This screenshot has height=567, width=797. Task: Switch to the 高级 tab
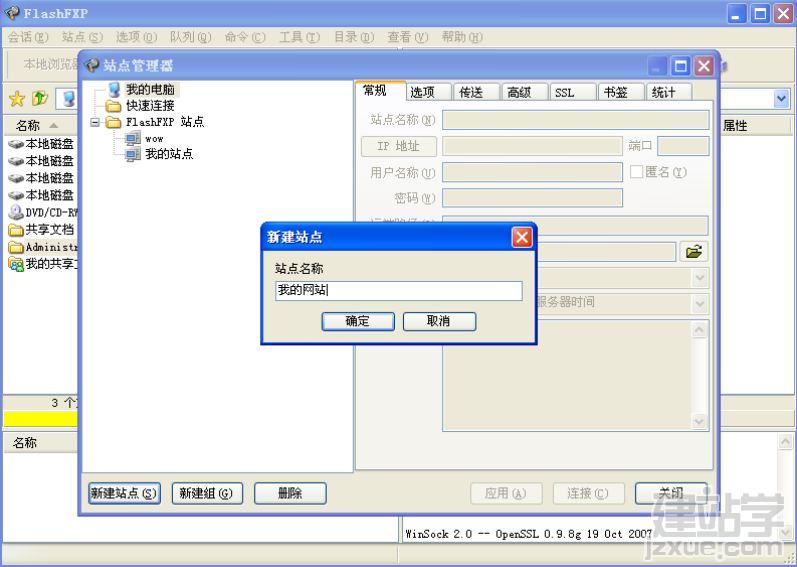point(525,92)
